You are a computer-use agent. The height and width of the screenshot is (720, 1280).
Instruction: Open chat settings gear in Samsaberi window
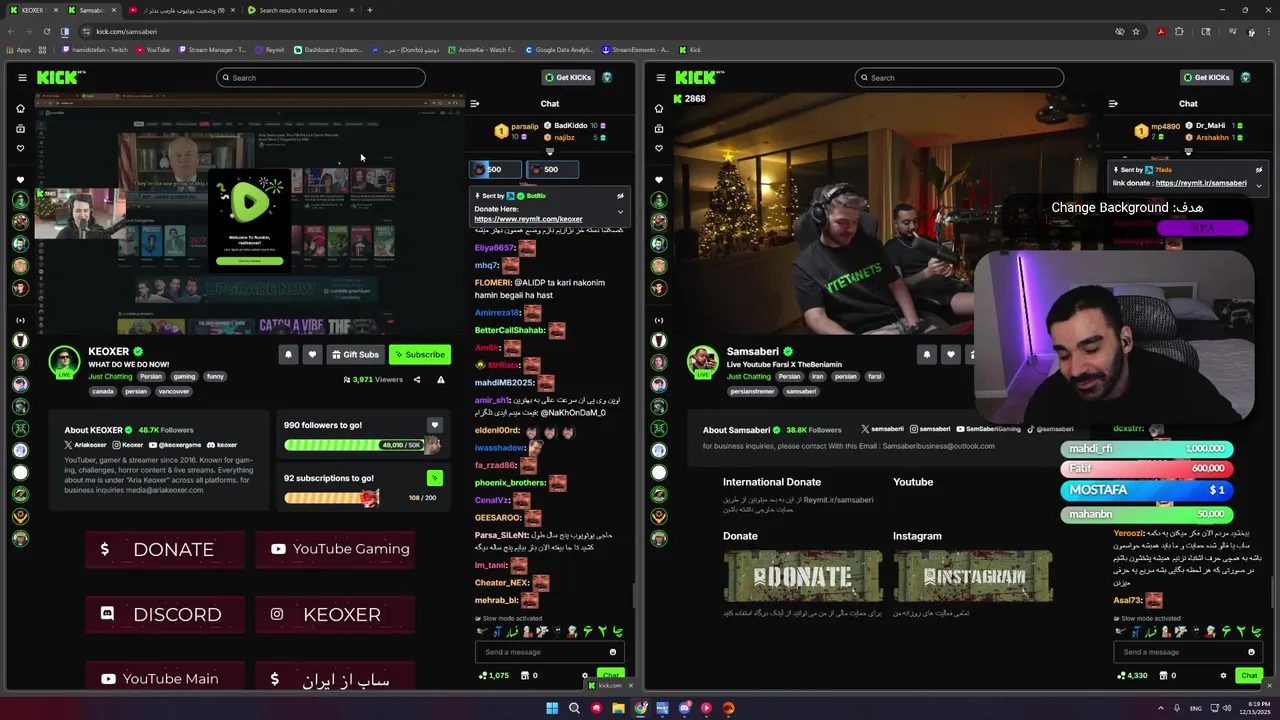tap(1223, 675)
